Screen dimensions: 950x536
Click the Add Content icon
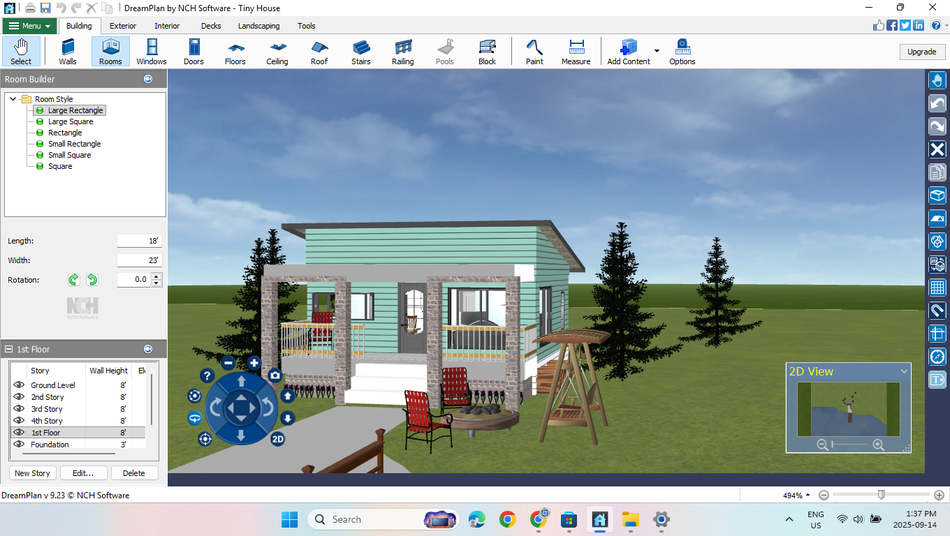pyautogui.click(x=628, y=51)
